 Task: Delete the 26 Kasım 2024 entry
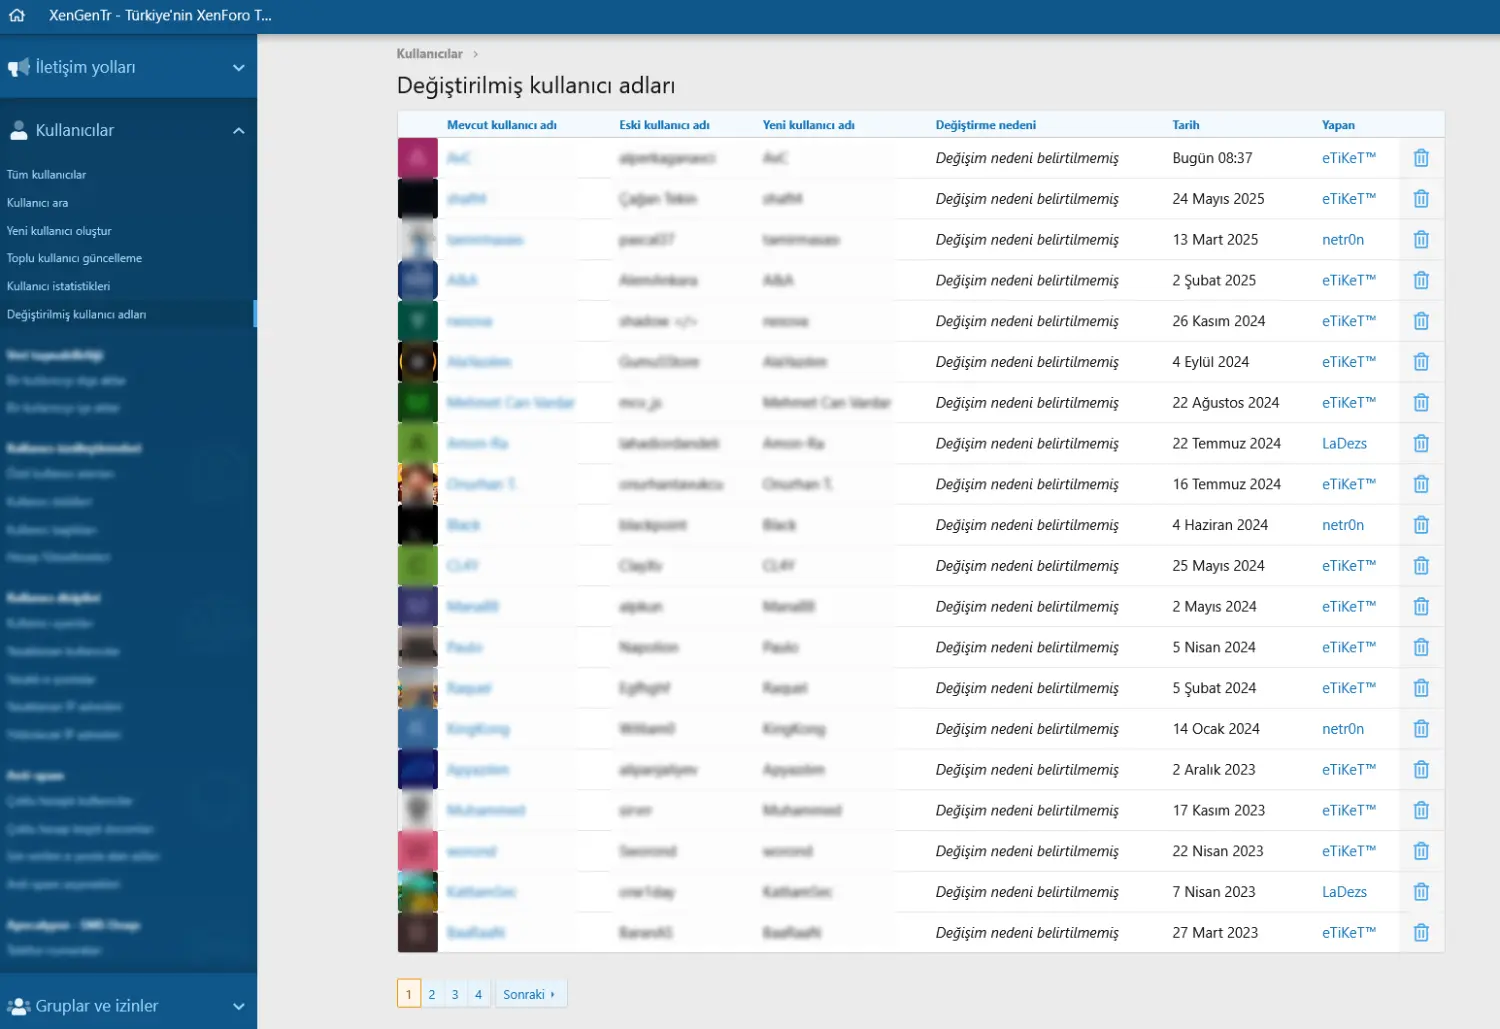point(1421,321)
